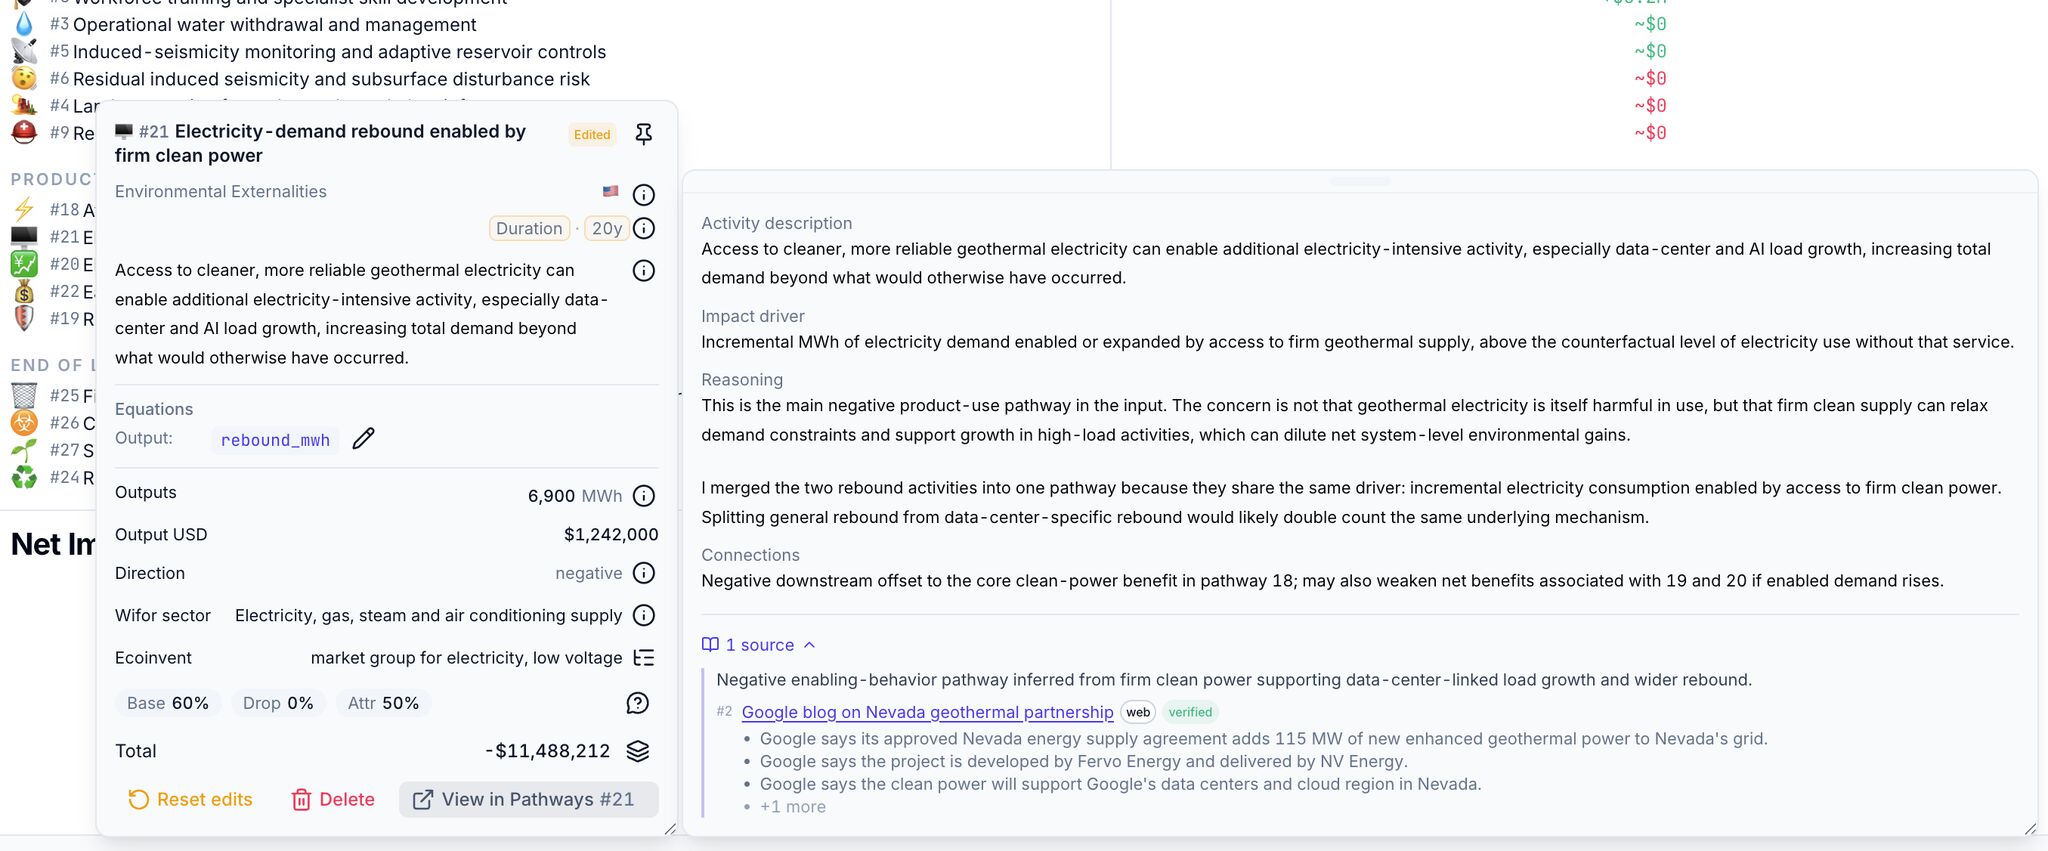The width and height of the screenshot is (2048, 851).
Task: Select pathway #3 Operational water withdrawal
Action: [x=274, y=24]
